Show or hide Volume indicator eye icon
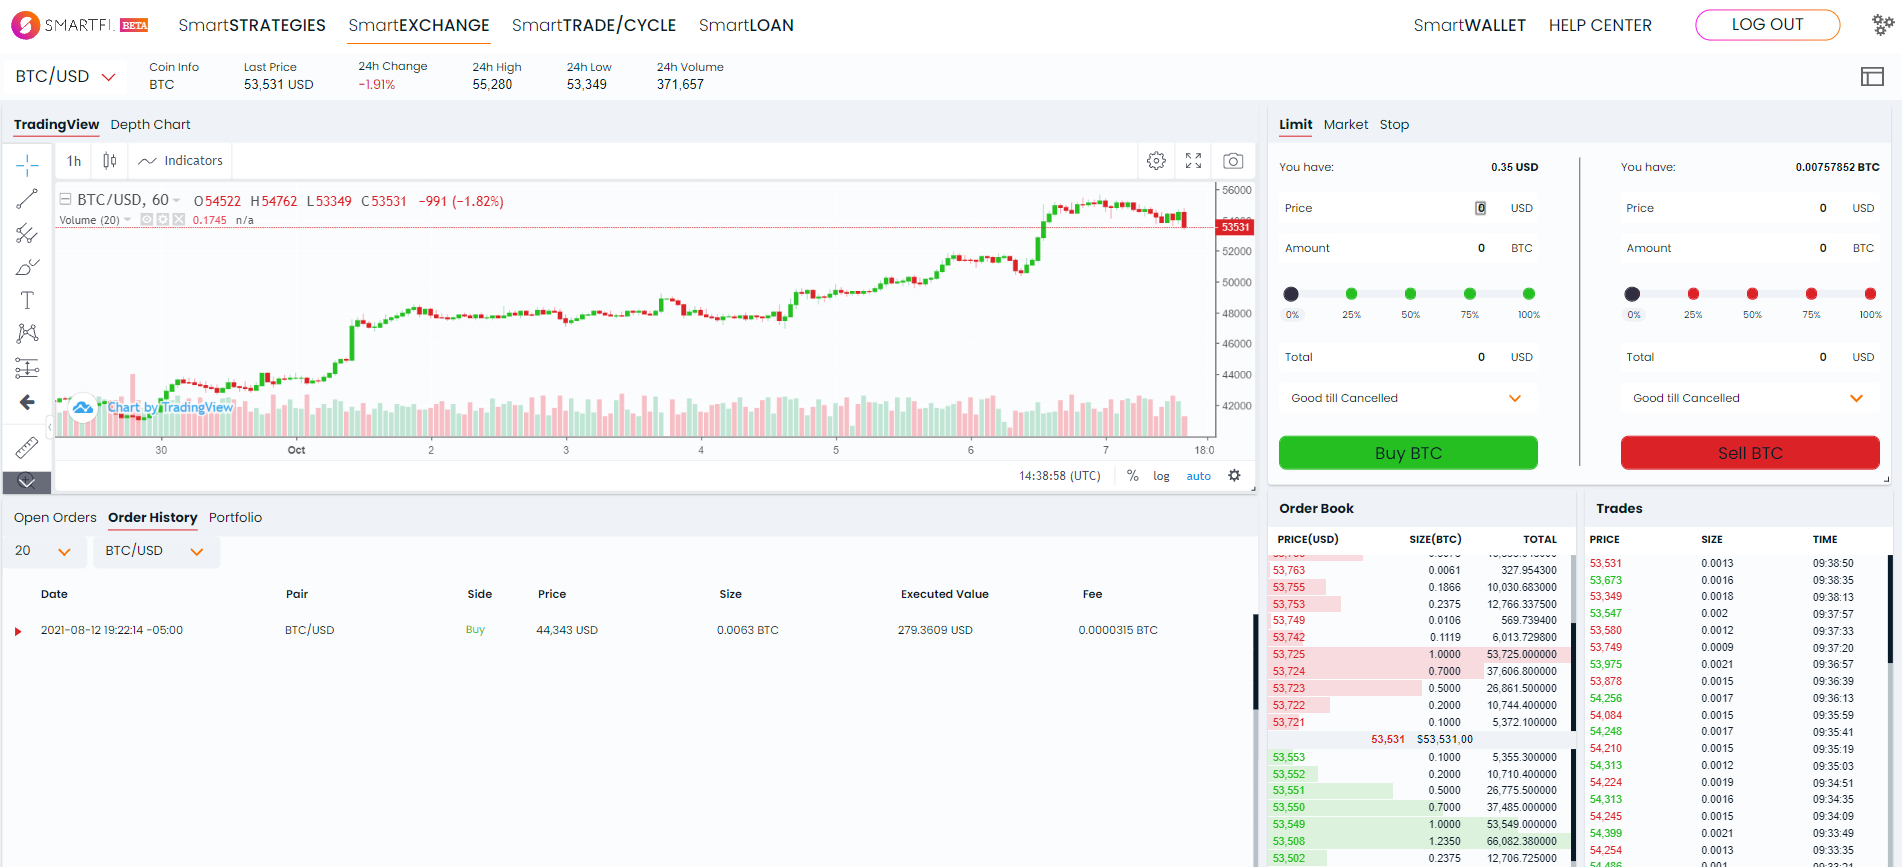Viewport: 1902px width, 867px height. click(x=147, y=220)
